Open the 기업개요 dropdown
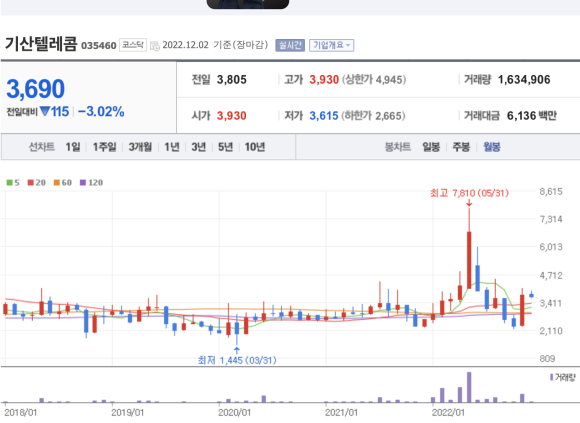The width and height of the screenshot is (580, 423). point(331,45)
